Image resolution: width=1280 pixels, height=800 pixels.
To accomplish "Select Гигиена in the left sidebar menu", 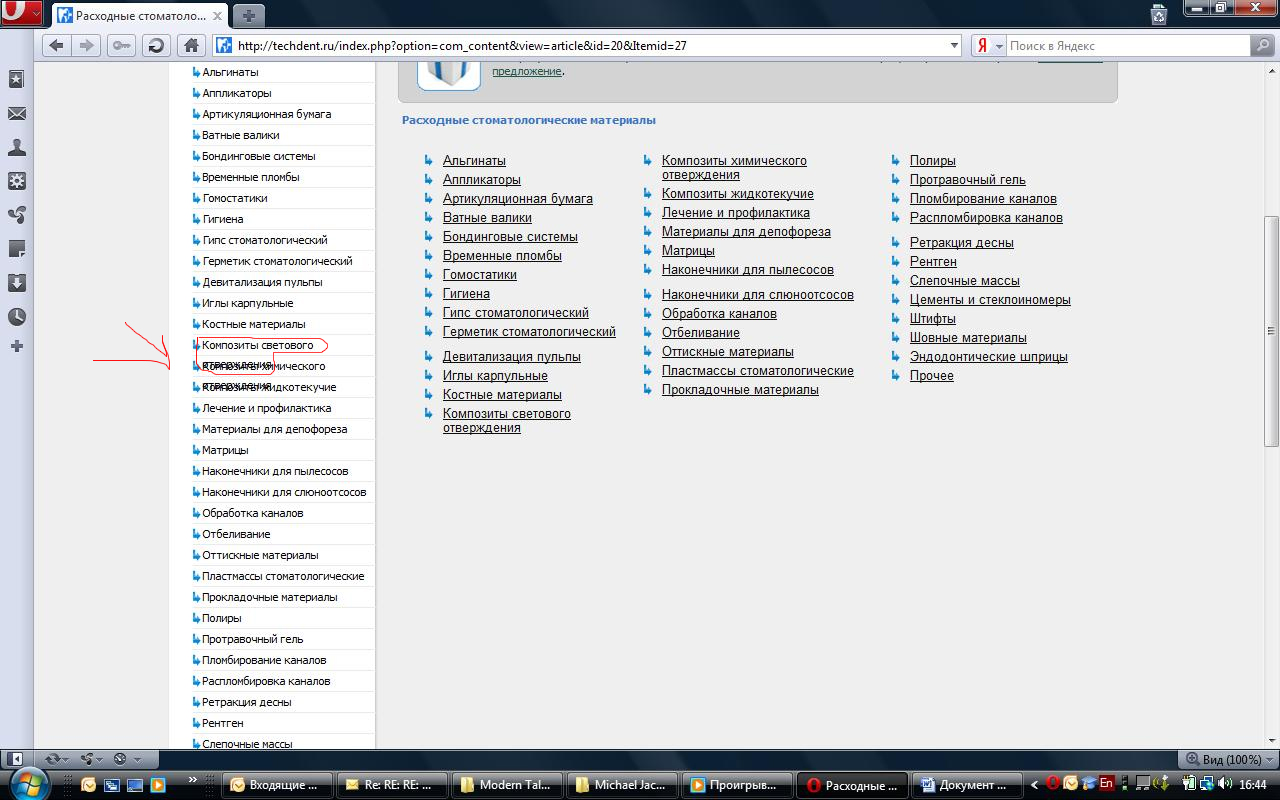I will (x=223, y=219).
